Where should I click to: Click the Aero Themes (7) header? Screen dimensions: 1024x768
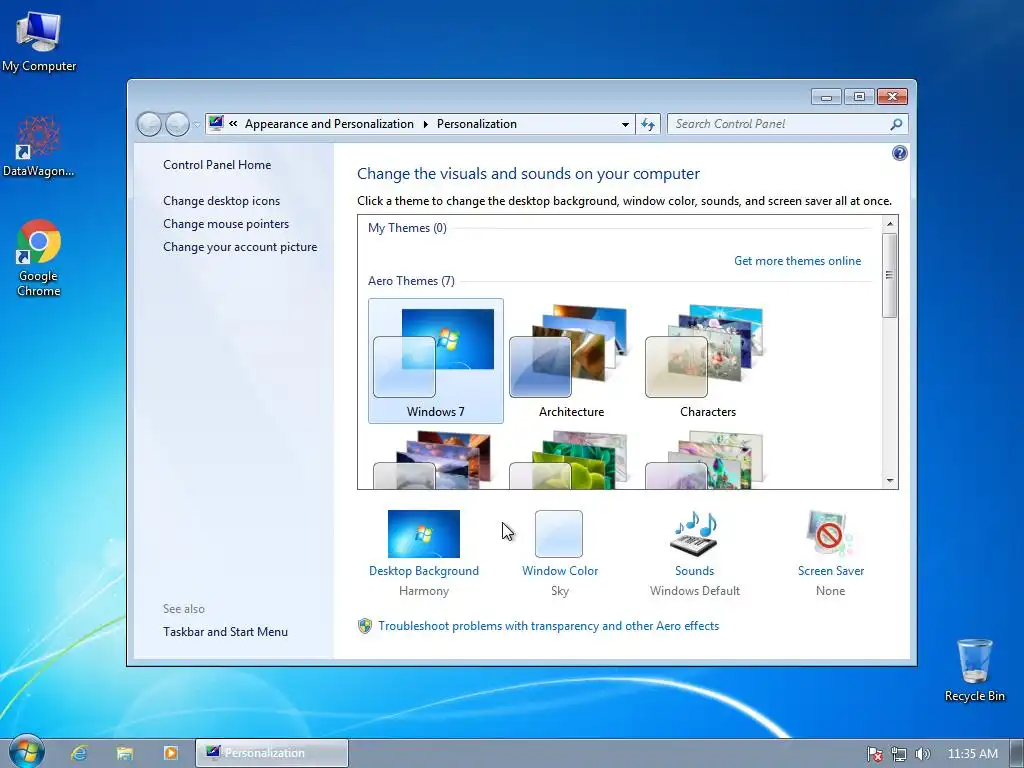click(x=411, y=281)
